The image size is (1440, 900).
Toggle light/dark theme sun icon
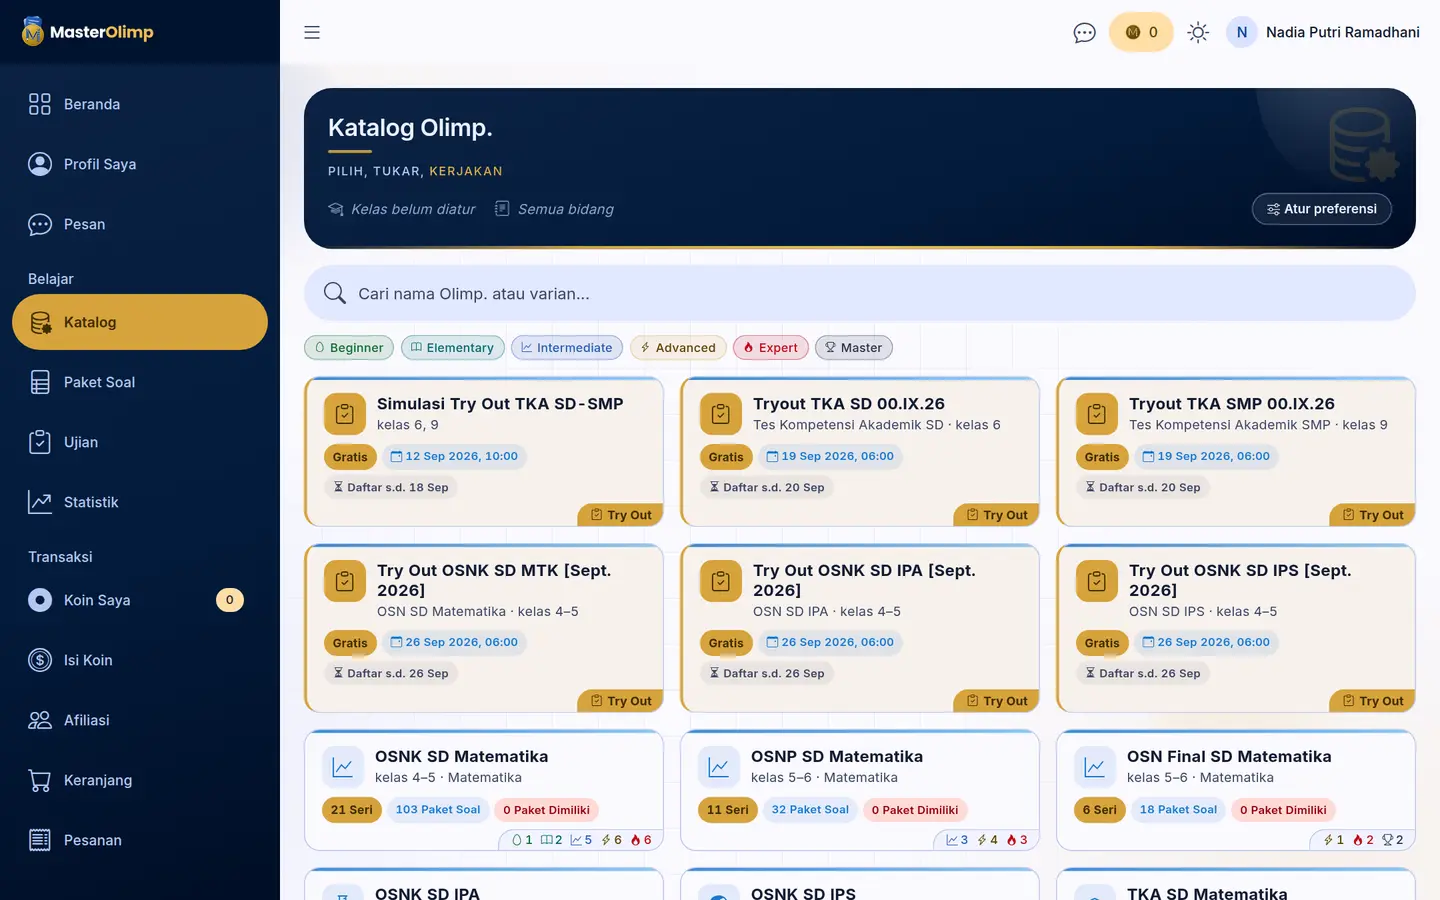pyautogui.click(x=1198, y=32)
